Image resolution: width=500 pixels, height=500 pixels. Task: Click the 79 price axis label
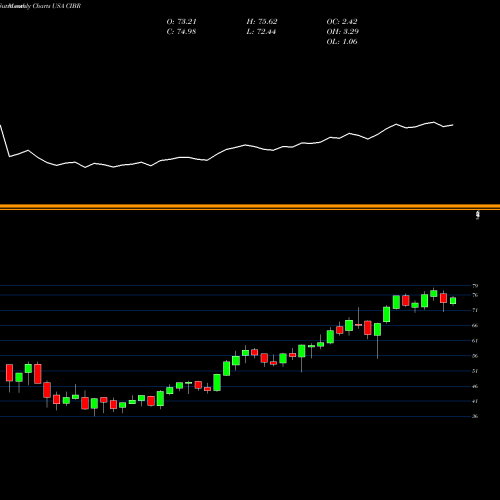[475, 286]
